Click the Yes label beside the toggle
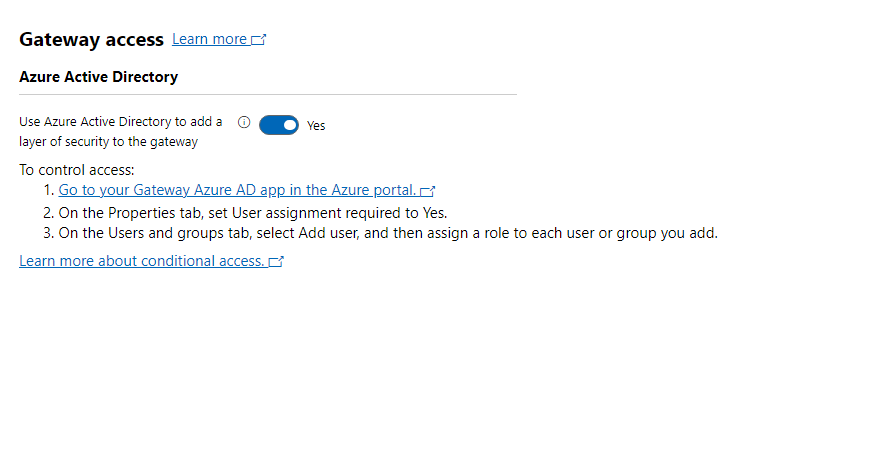 [x=316, y=125]
